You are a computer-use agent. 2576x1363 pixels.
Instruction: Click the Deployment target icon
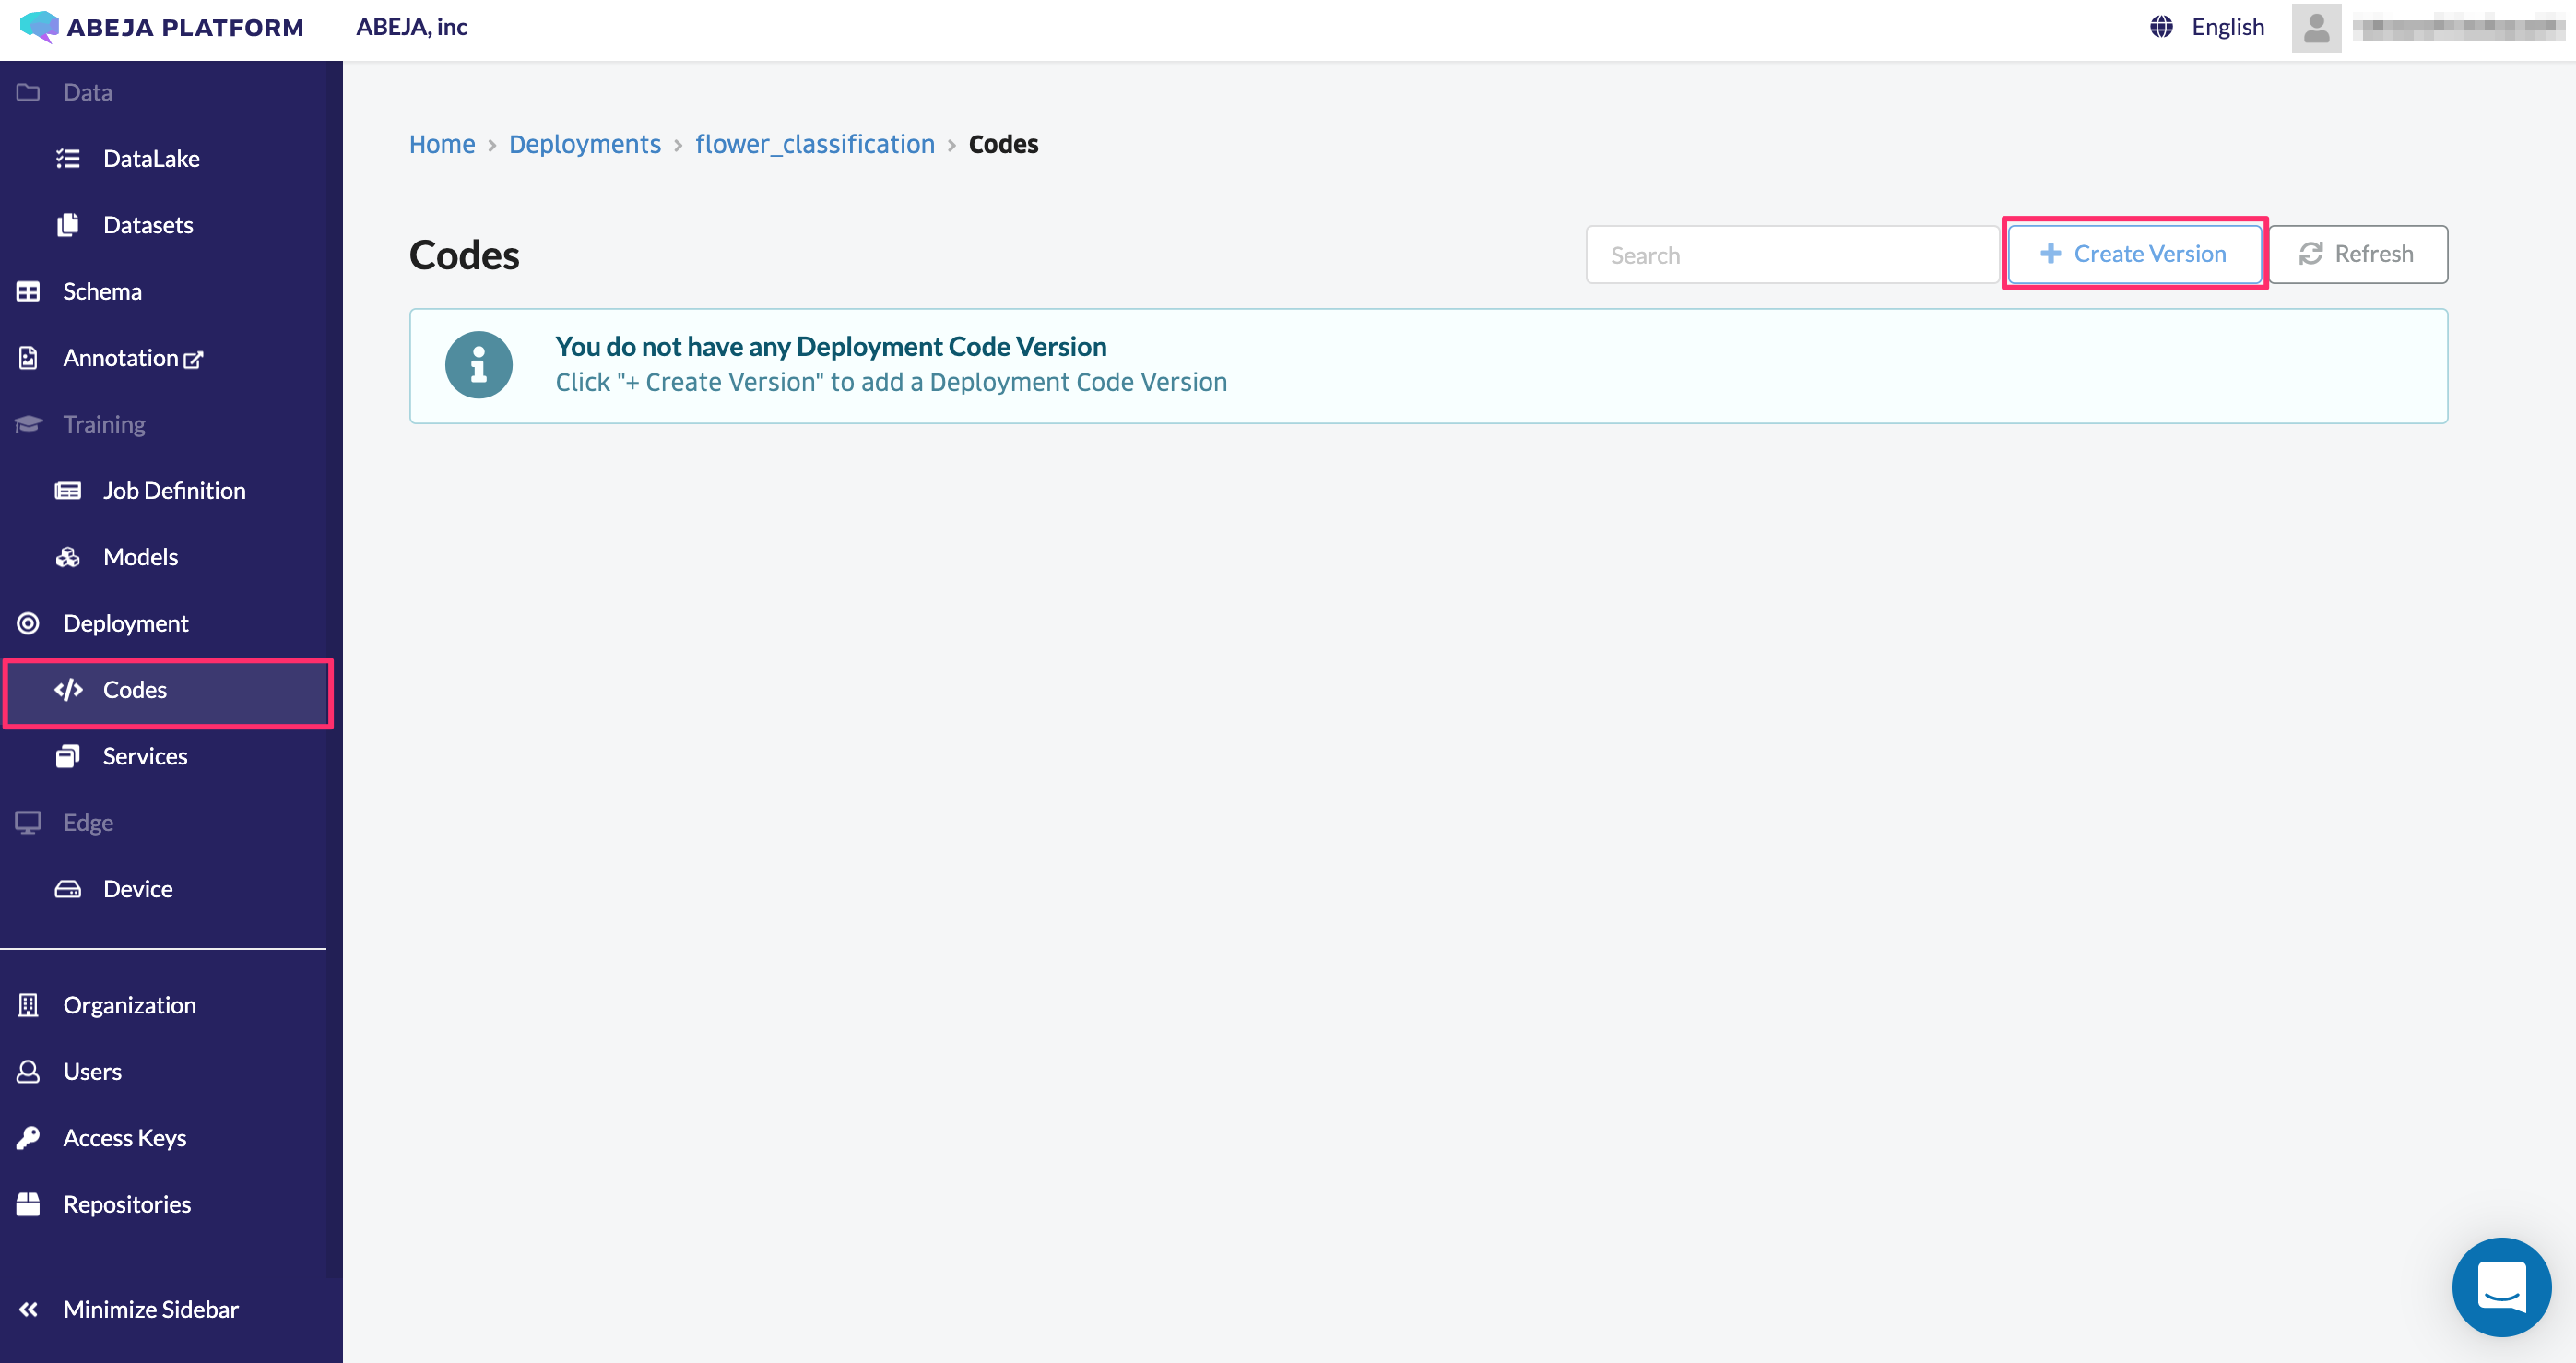click(28, 624)
